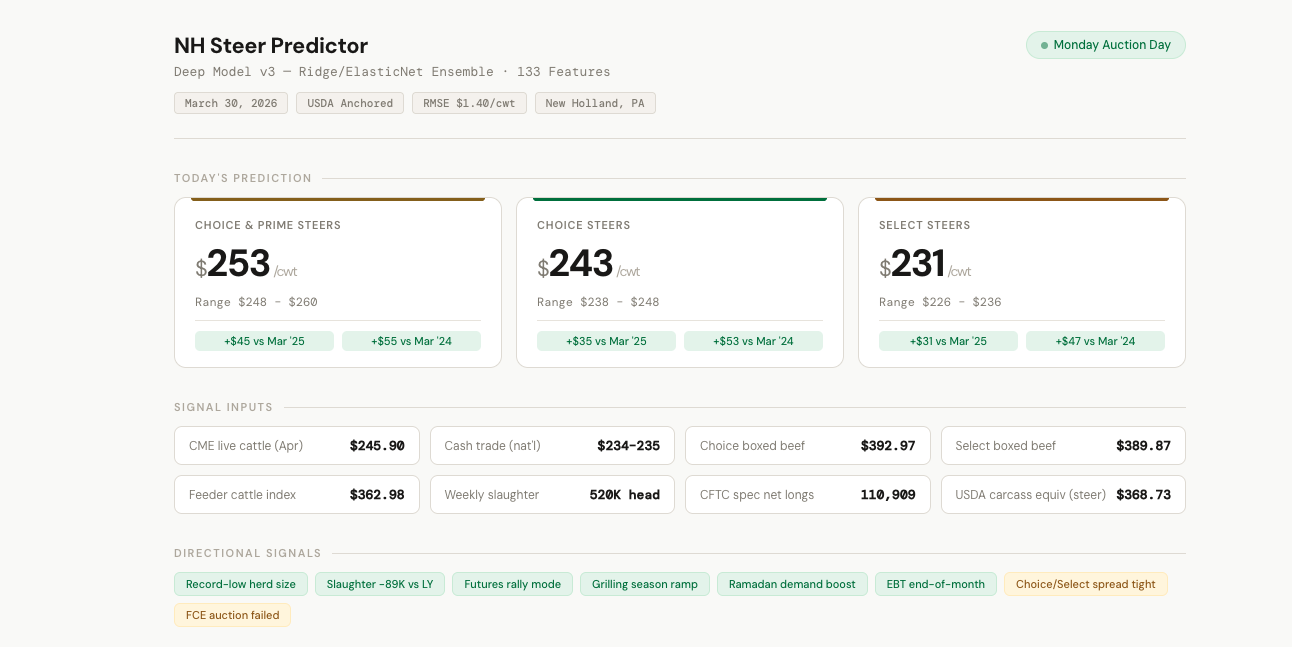The image size is (1292, 647).
Task: Click the Range $238 - $248 text
Action: 598,302
